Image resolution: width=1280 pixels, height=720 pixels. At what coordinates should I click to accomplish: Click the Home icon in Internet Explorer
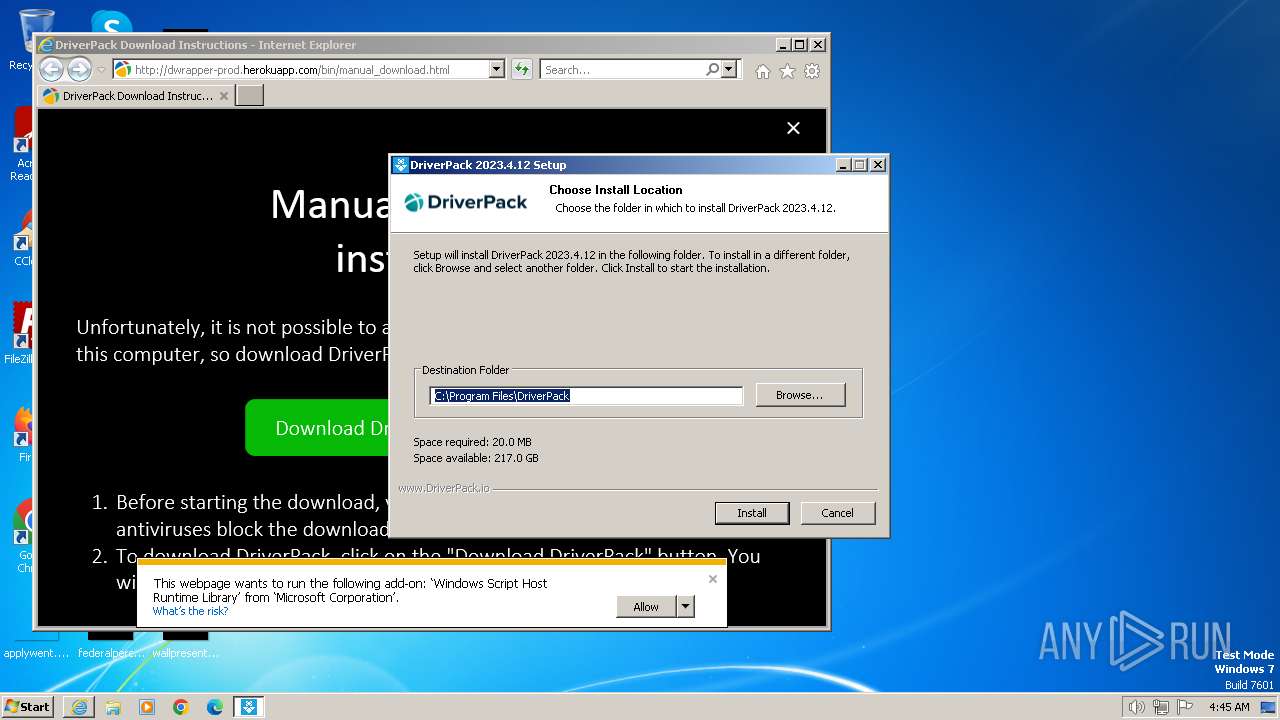pyautogui.click(x=763, y=71)
